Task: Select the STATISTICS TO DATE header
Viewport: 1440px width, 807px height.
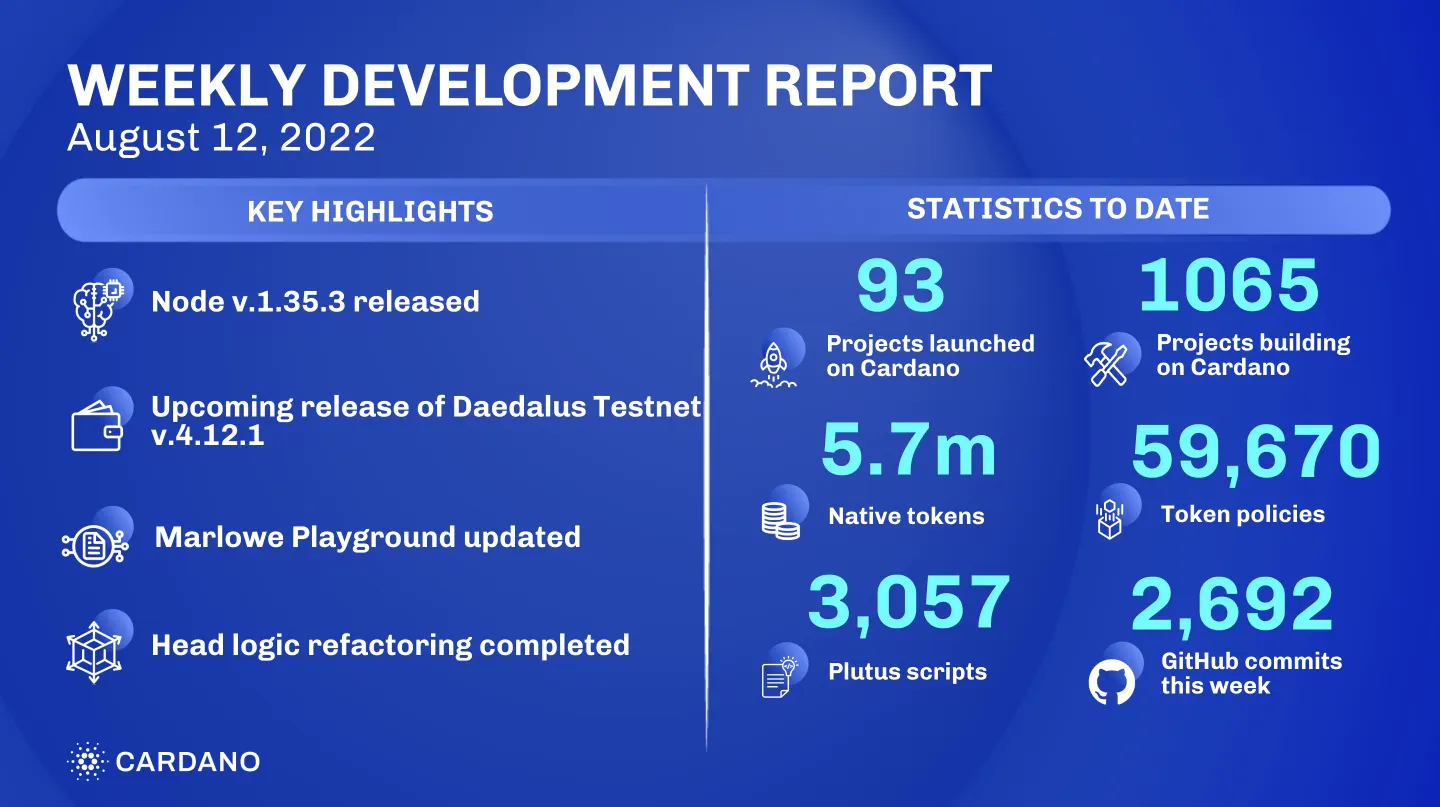Action: [1058, 209]
